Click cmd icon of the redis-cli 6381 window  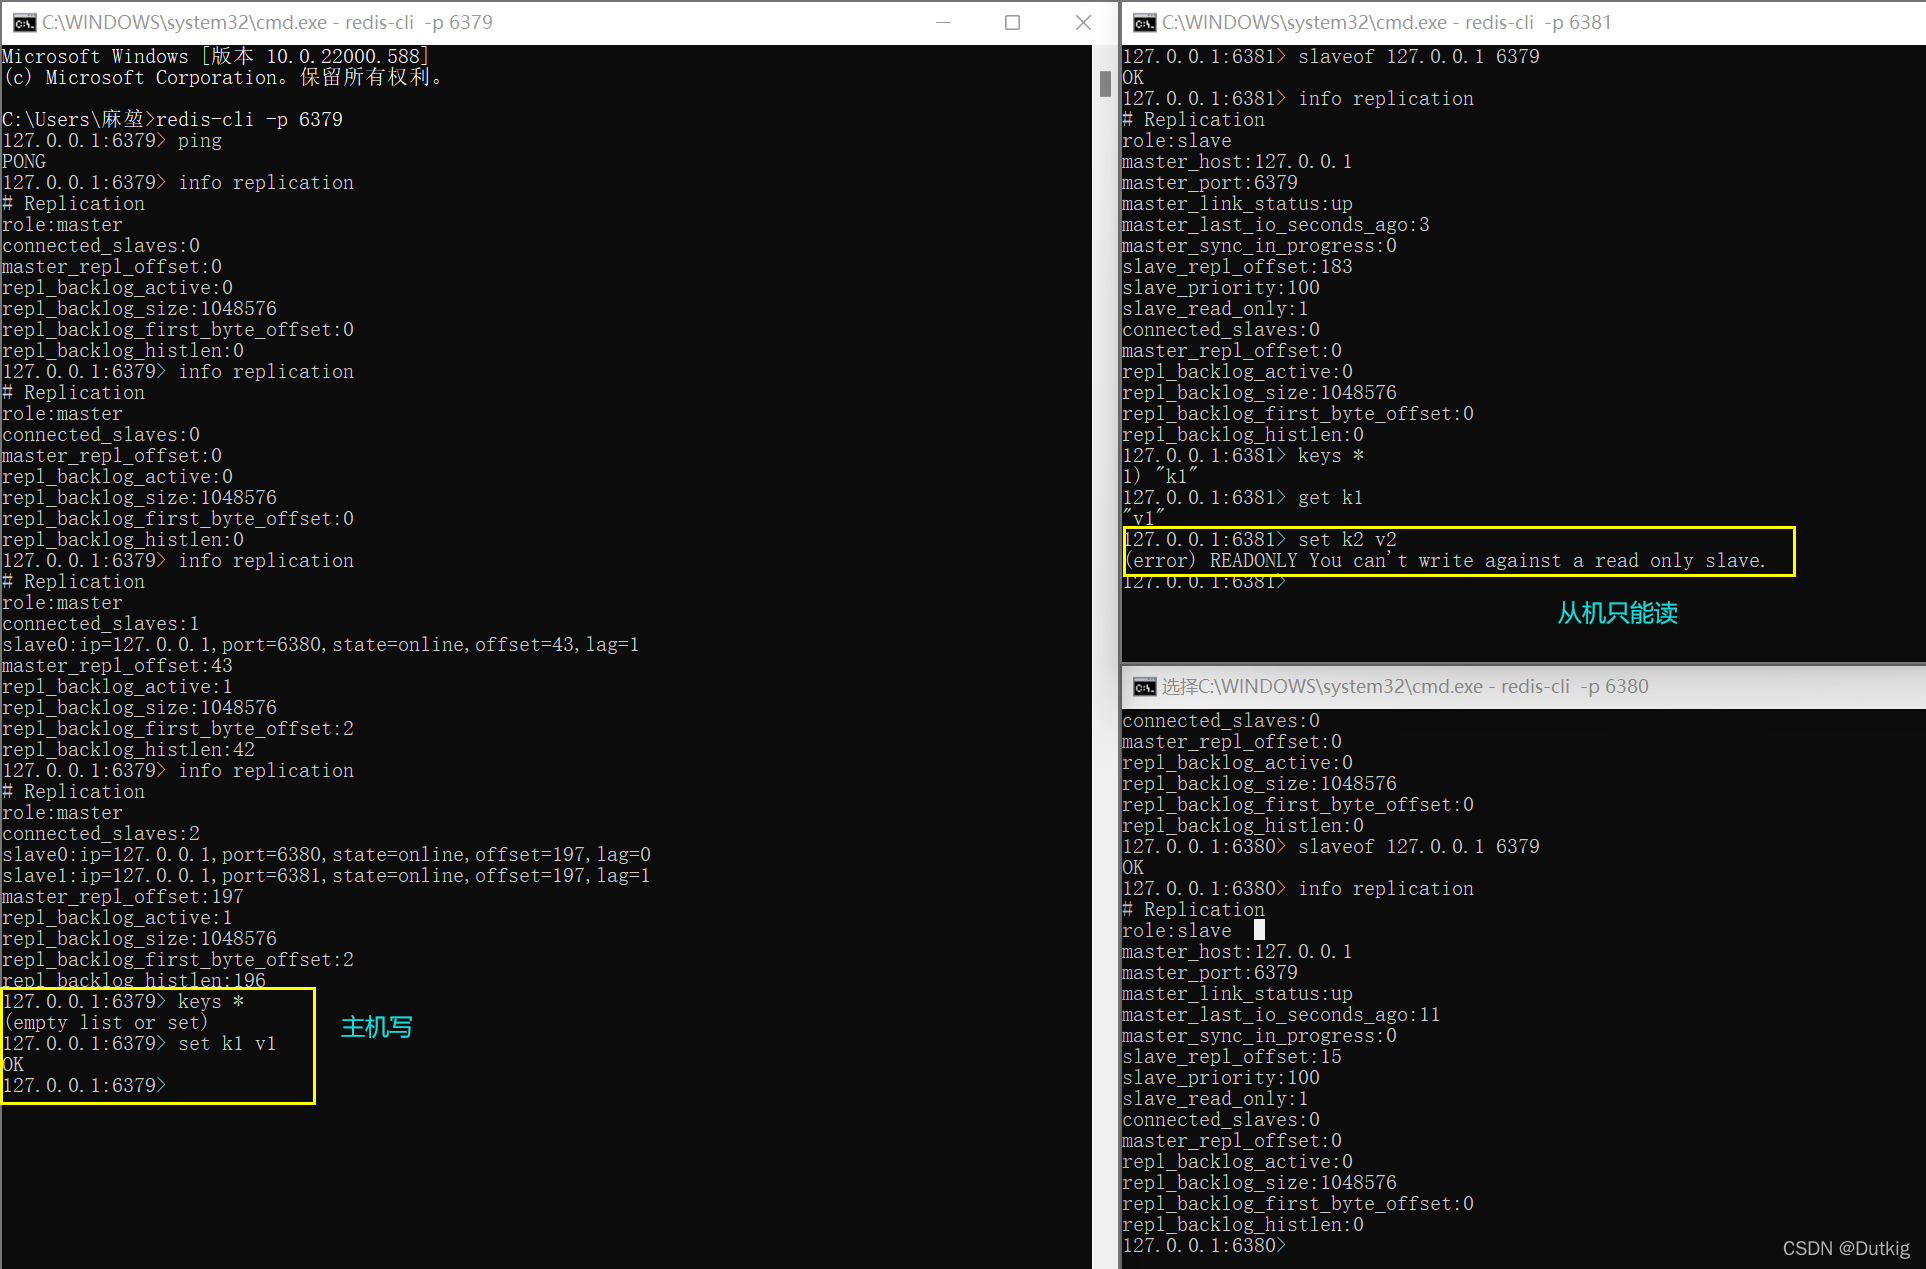(1144, 22)
